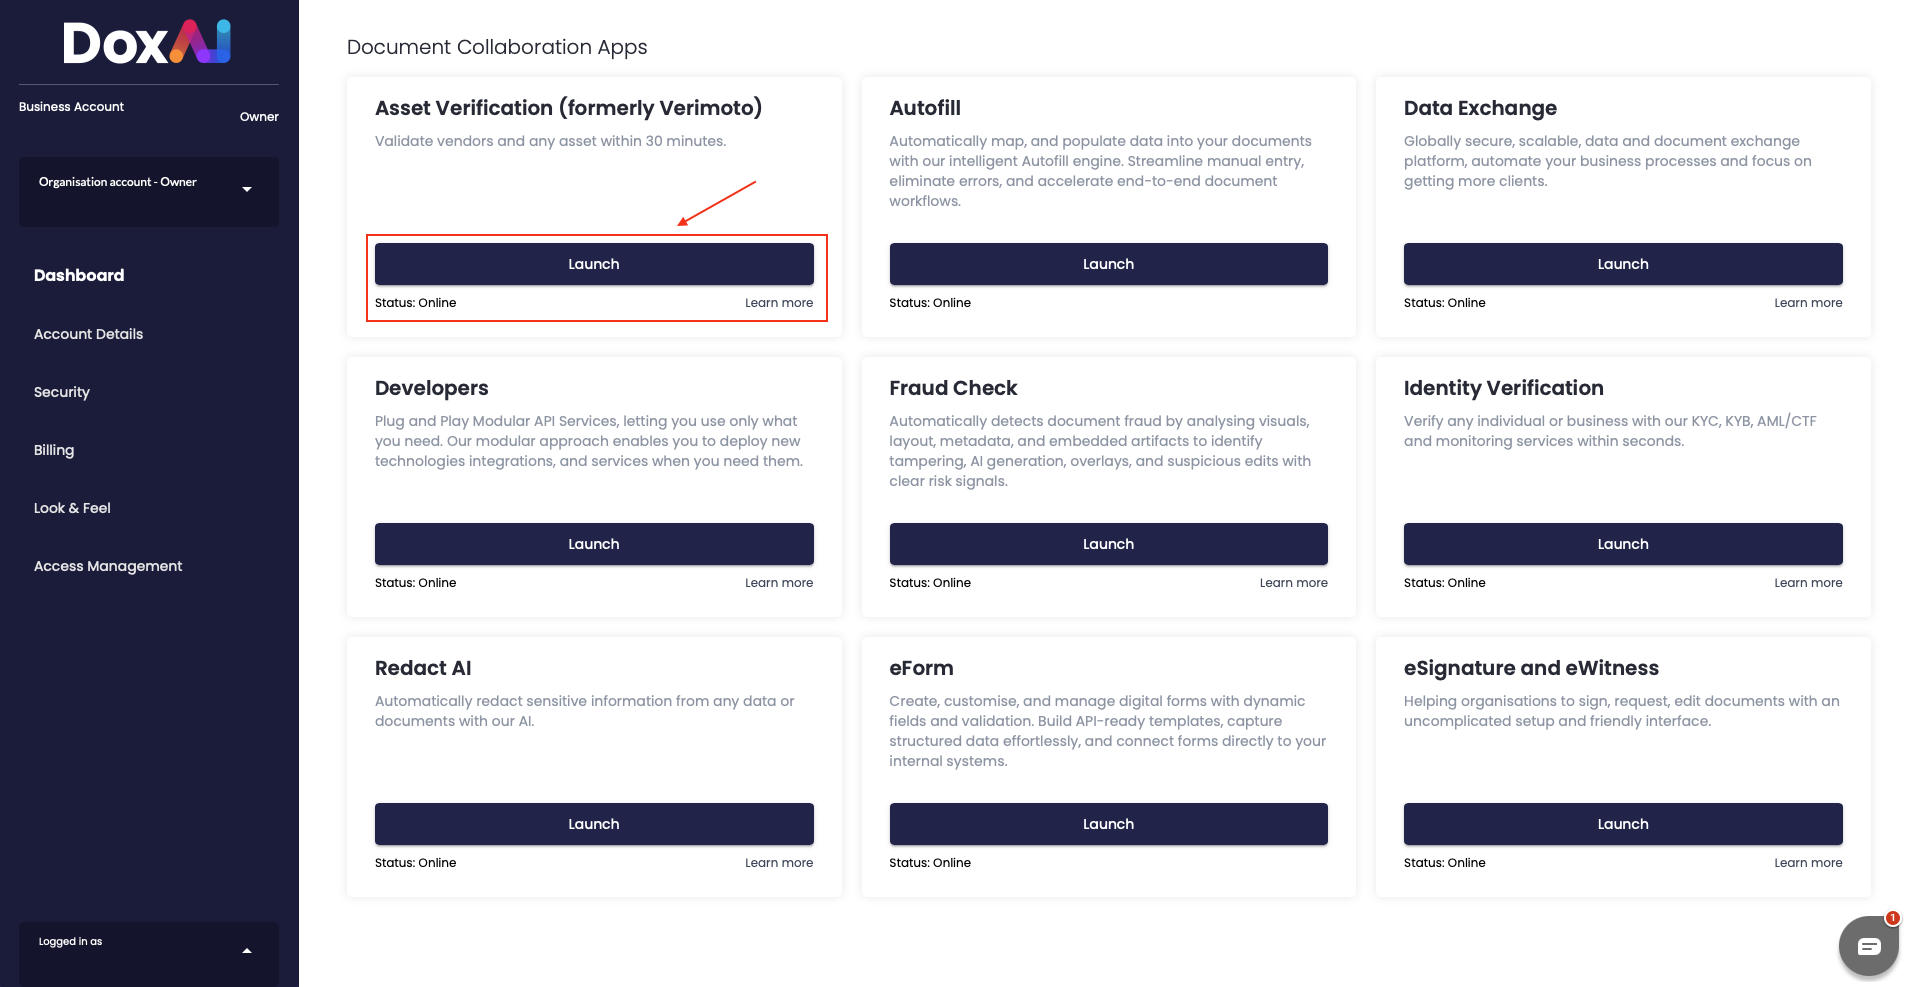The height and width of the screenshot is (987, 1919).
Task: Launch the Redact AI app
Action: (594, 824)
